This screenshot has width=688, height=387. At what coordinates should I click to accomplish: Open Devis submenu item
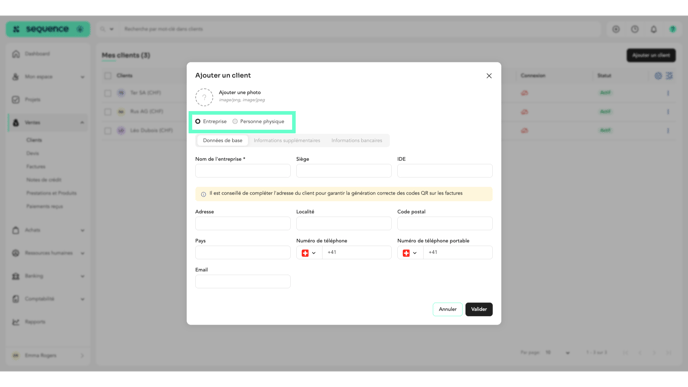coord(32,153)
